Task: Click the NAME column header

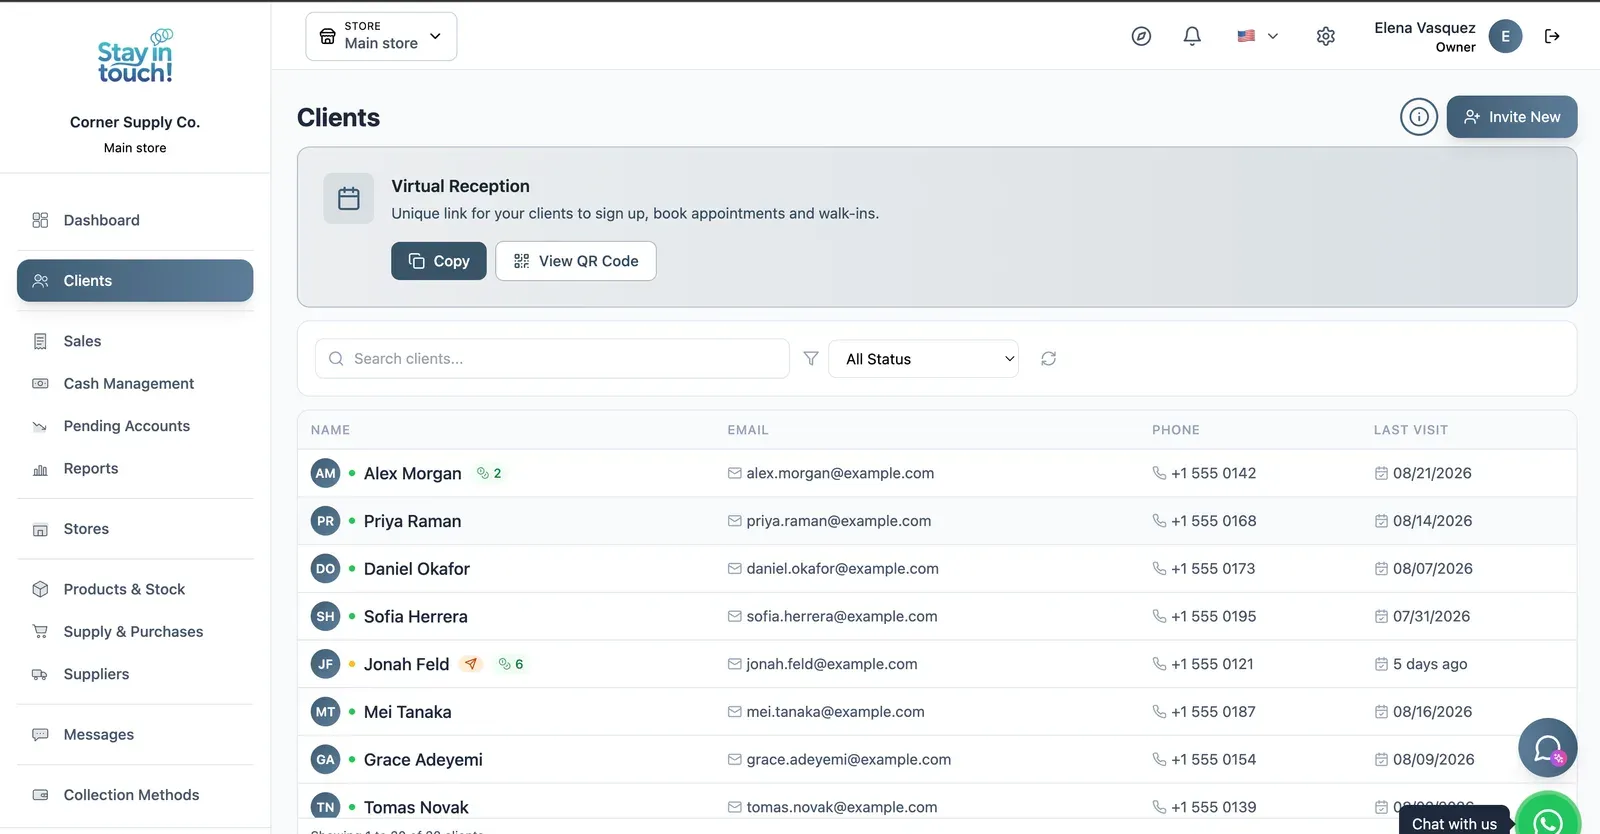Action: click(330, 430)
